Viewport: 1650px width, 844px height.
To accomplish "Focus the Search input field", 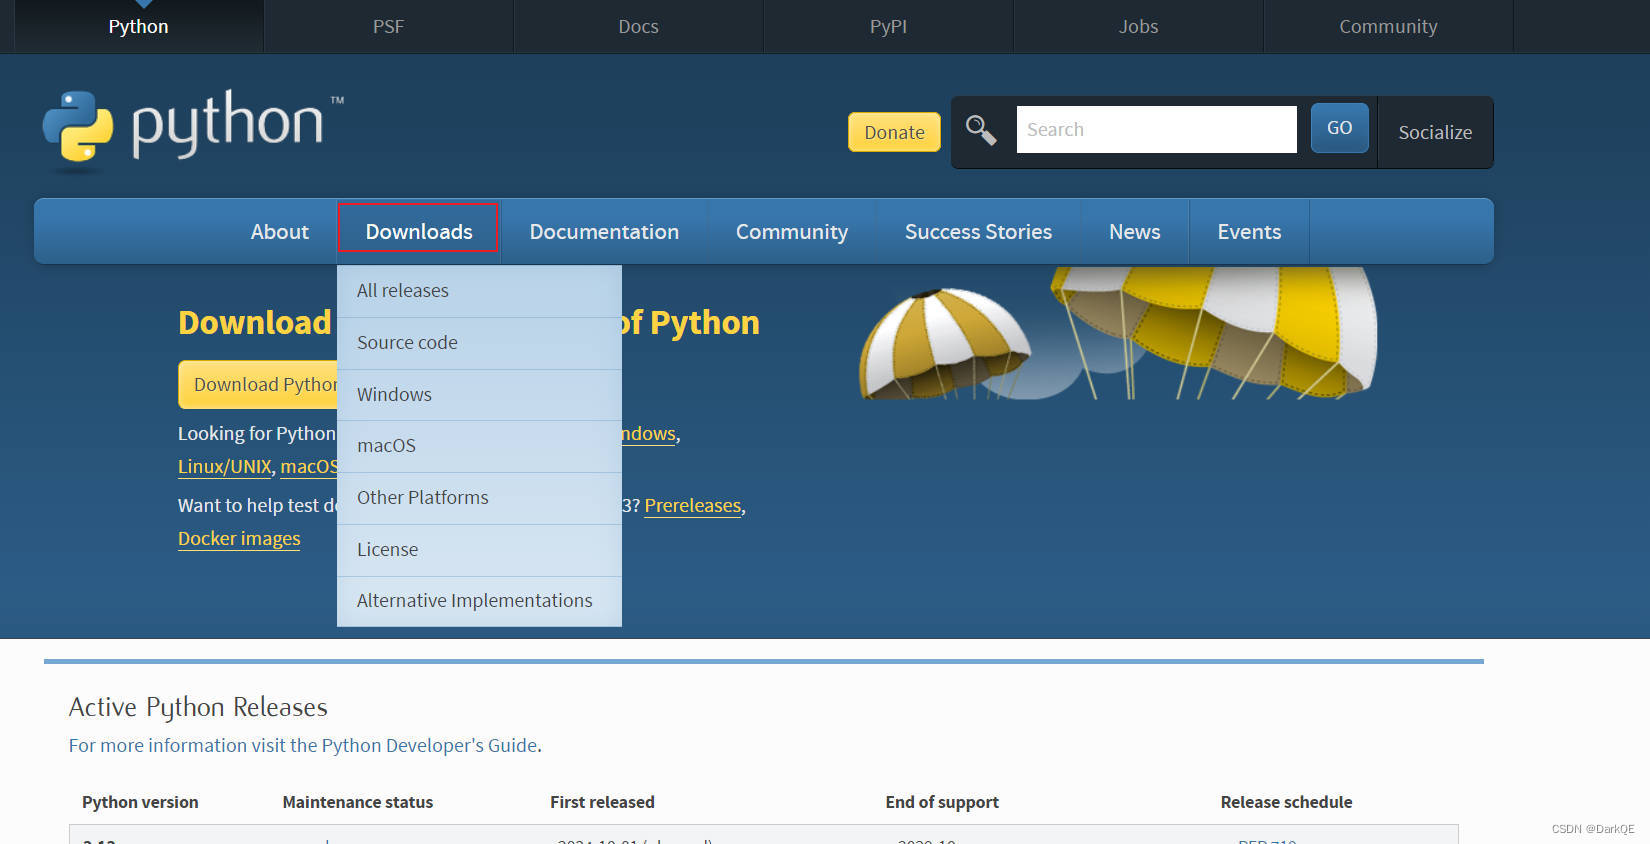I will tap(1156, 129).
